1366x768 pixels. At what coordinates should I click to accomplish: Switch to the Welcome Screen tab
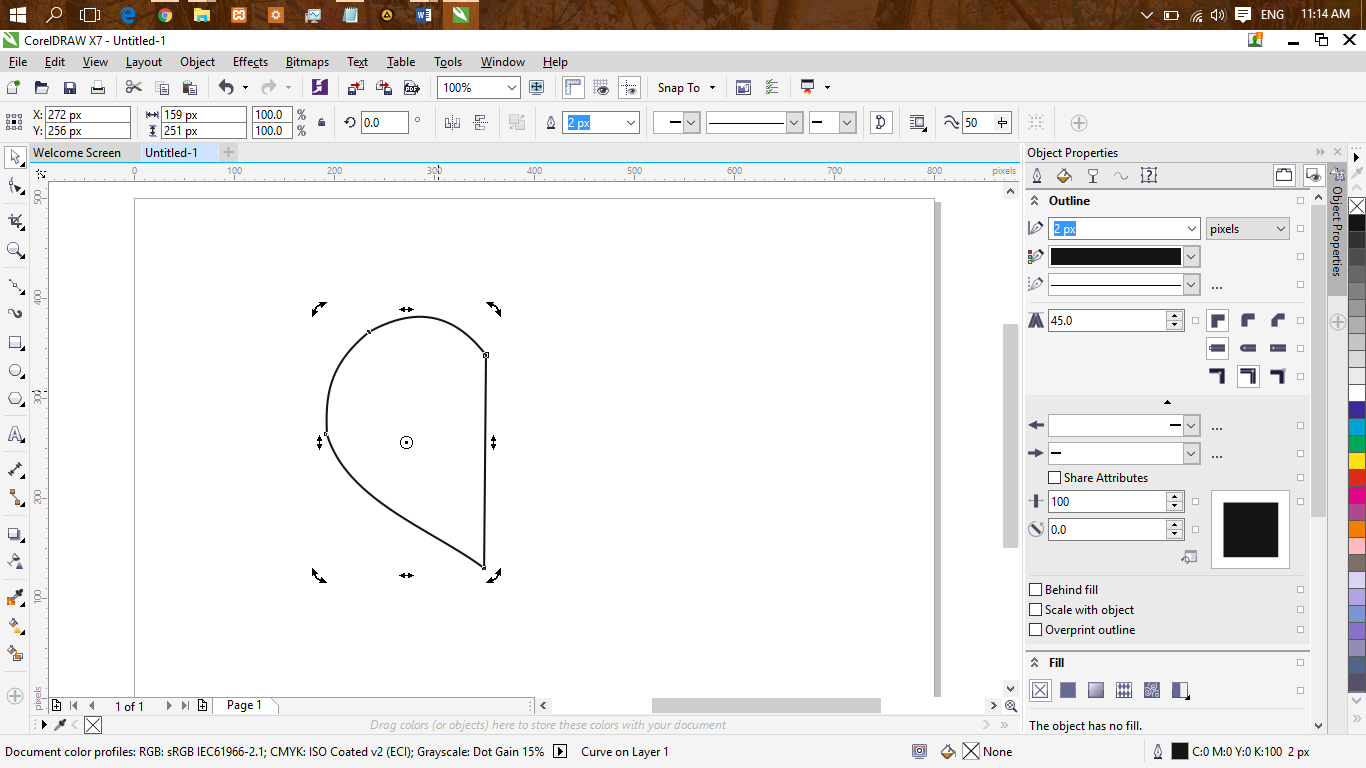click(x=77, y=153)
